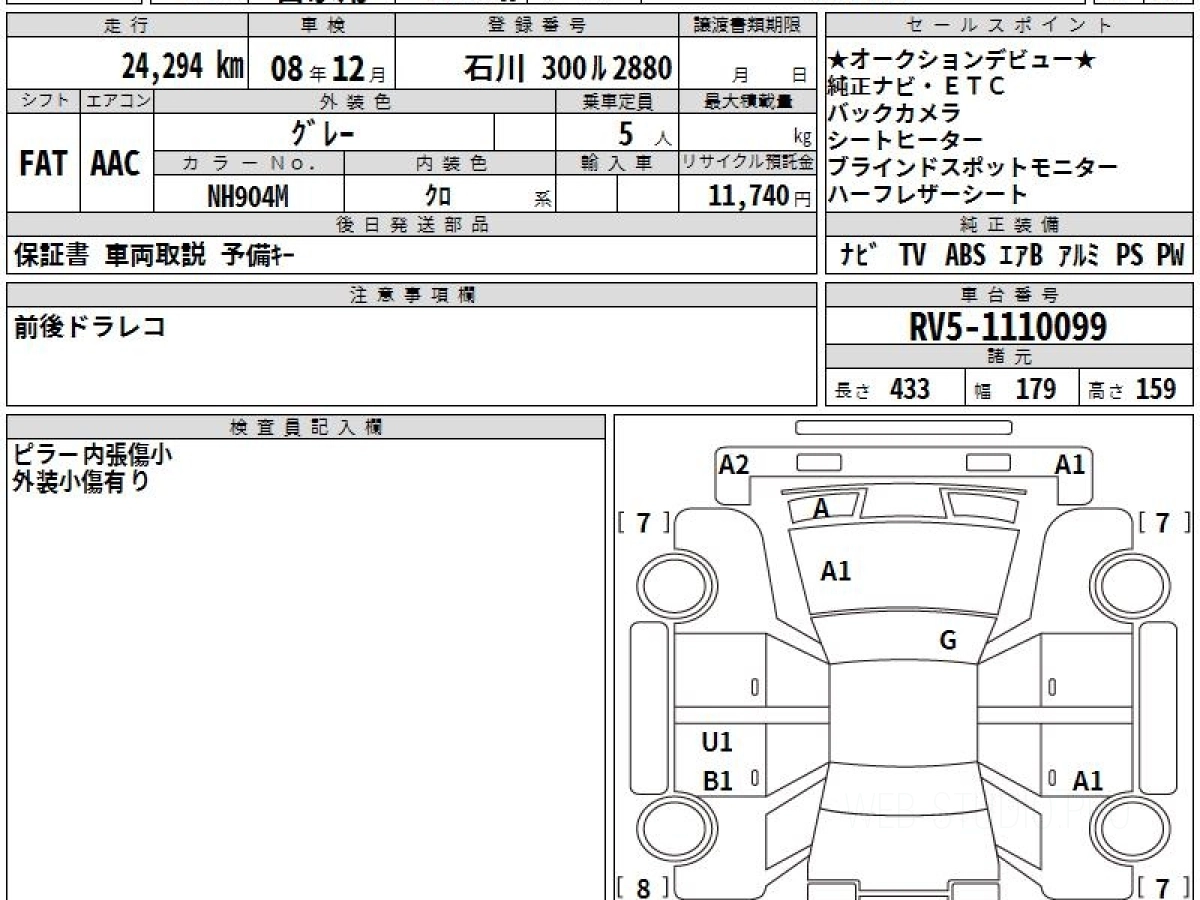Viewport: 1200px width, 900px height.
Task: Select recycle deposit 11,740円
Action: click(x=760, y=196)
